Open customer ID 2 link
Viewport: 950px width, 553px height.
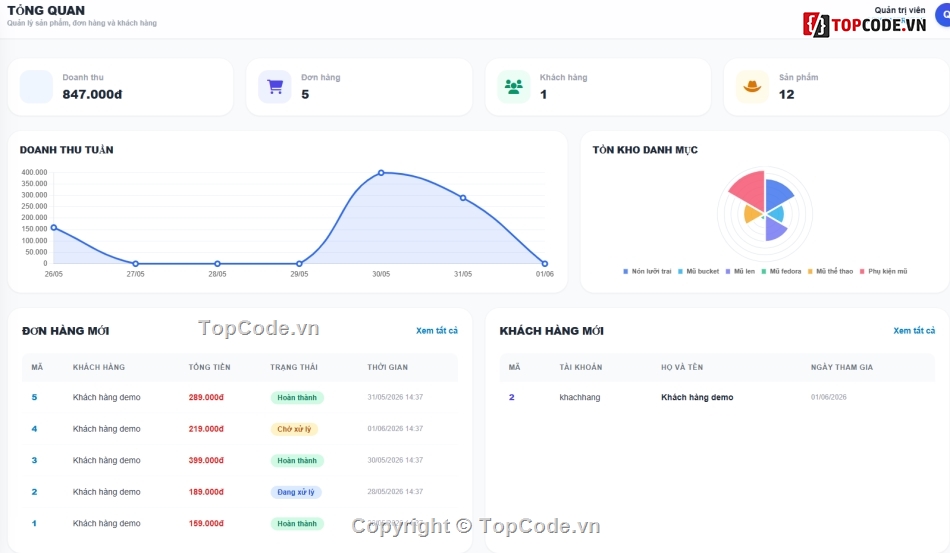point(512,397)
